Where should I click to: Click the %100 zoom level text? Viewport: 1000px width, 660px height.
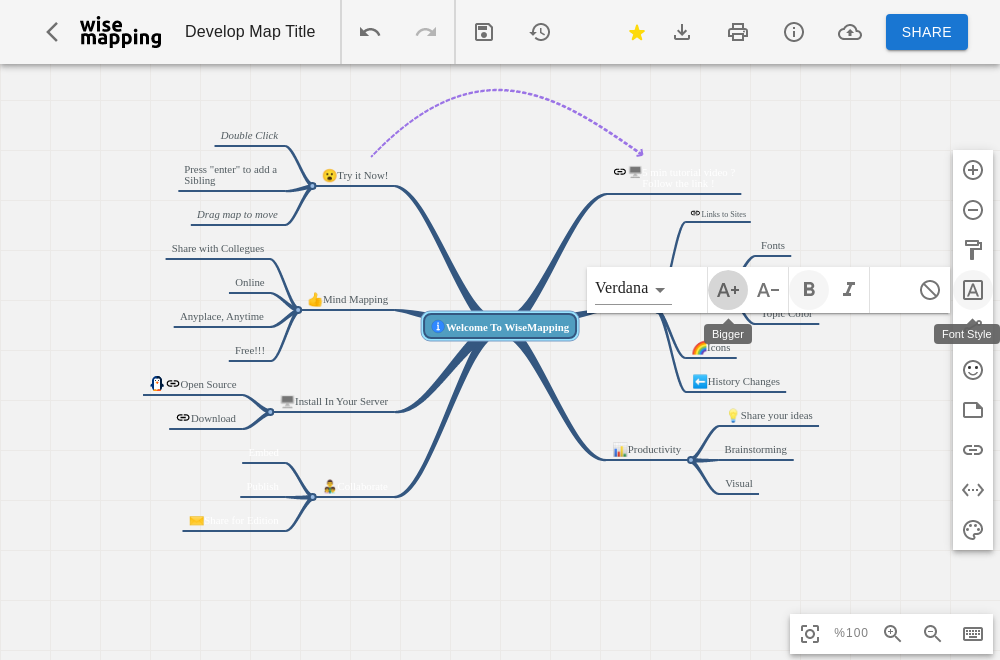point(851,633)
